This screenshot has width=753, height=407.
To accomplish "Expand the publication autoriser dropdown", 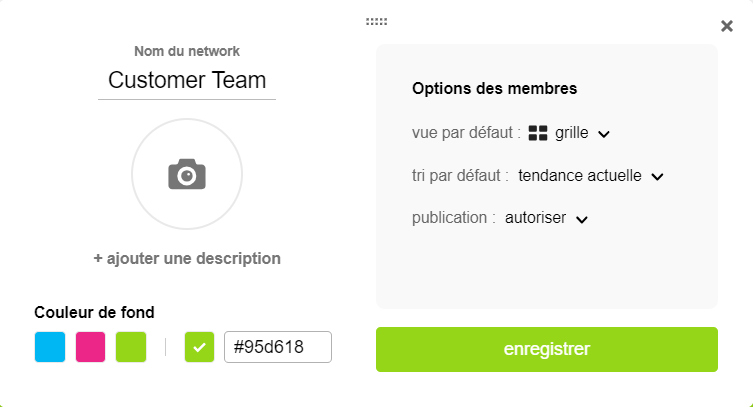I will 582,220.
